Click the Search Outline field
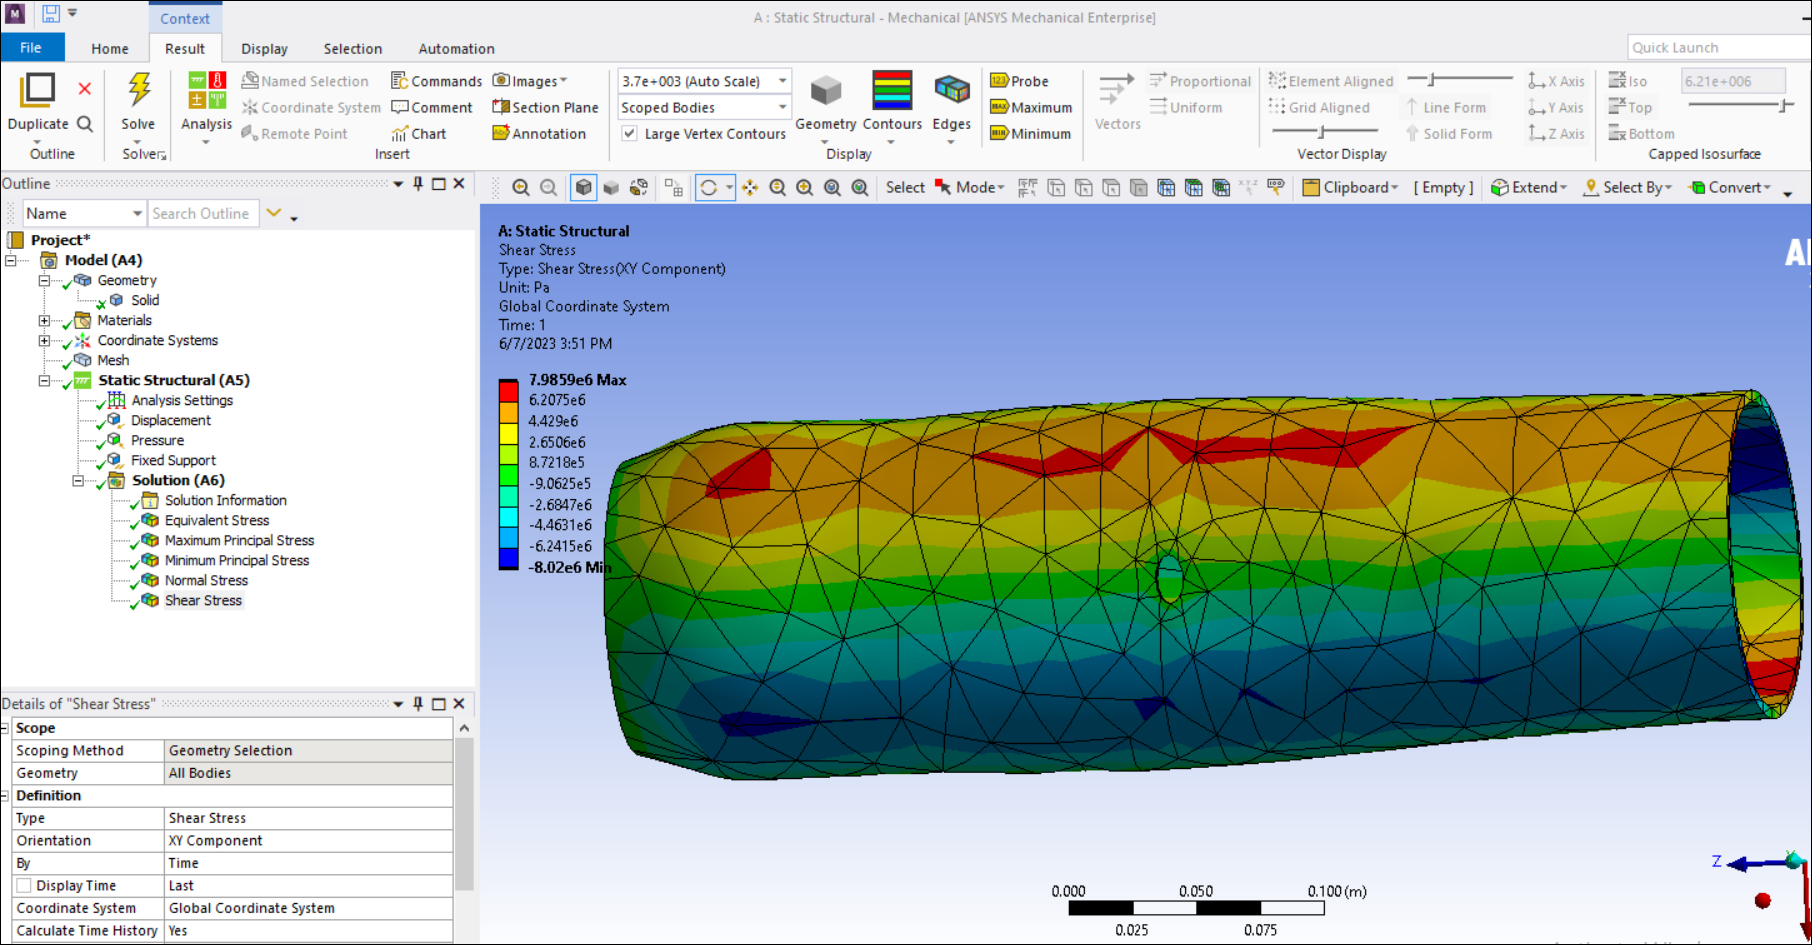This screenshot has width=1812, height=945. tap(203, 213)
